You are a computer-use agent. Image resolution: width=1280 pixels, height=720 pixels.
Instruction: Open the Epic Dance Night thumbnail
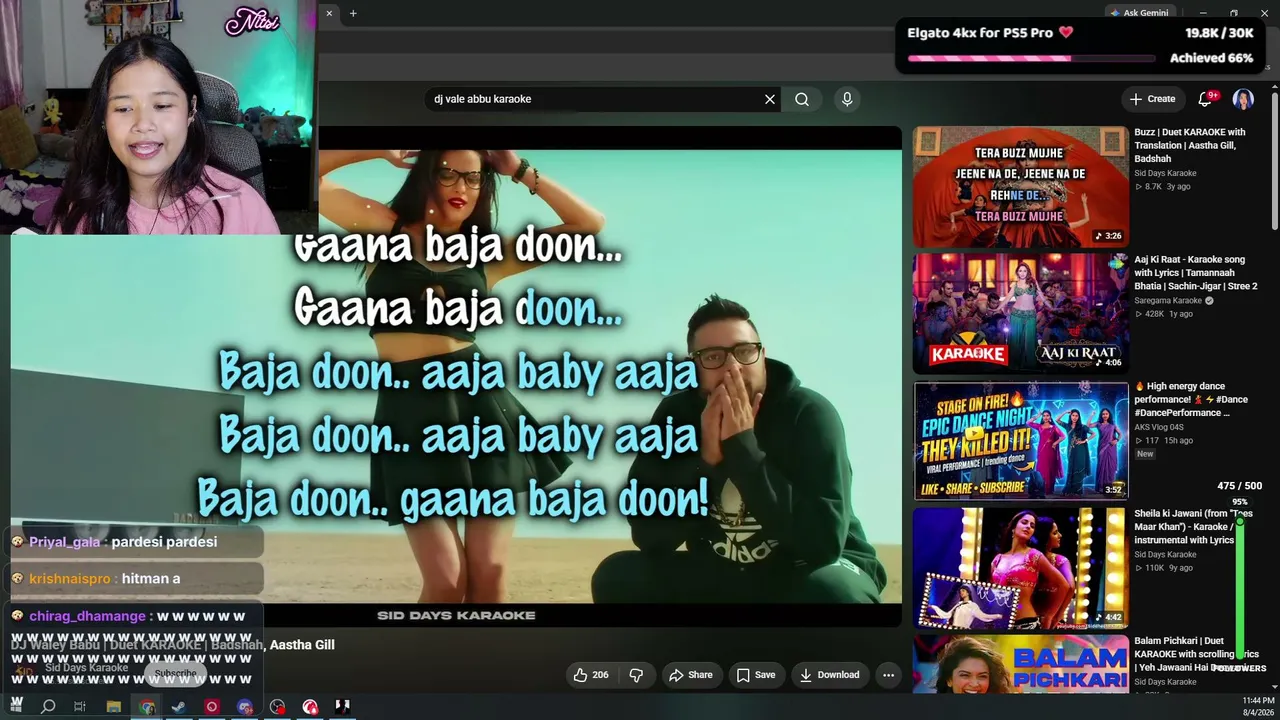pos(1021,440)
